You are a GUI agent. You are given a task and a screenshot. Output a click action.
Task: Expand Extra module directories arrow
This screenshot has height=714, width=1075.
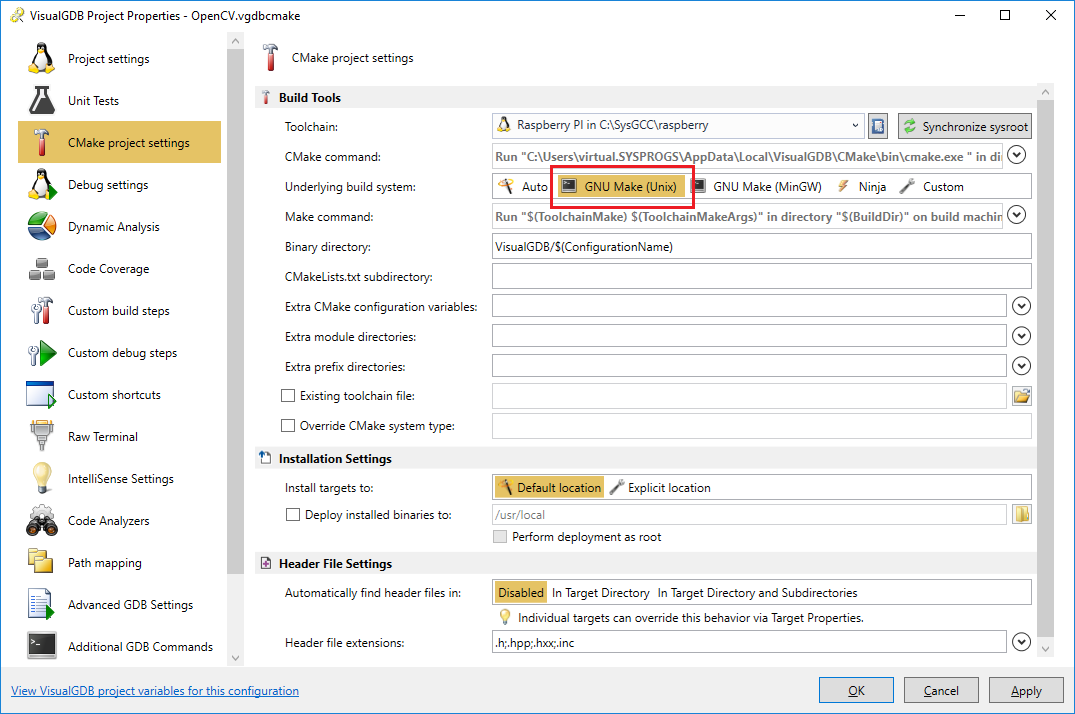1022,336
